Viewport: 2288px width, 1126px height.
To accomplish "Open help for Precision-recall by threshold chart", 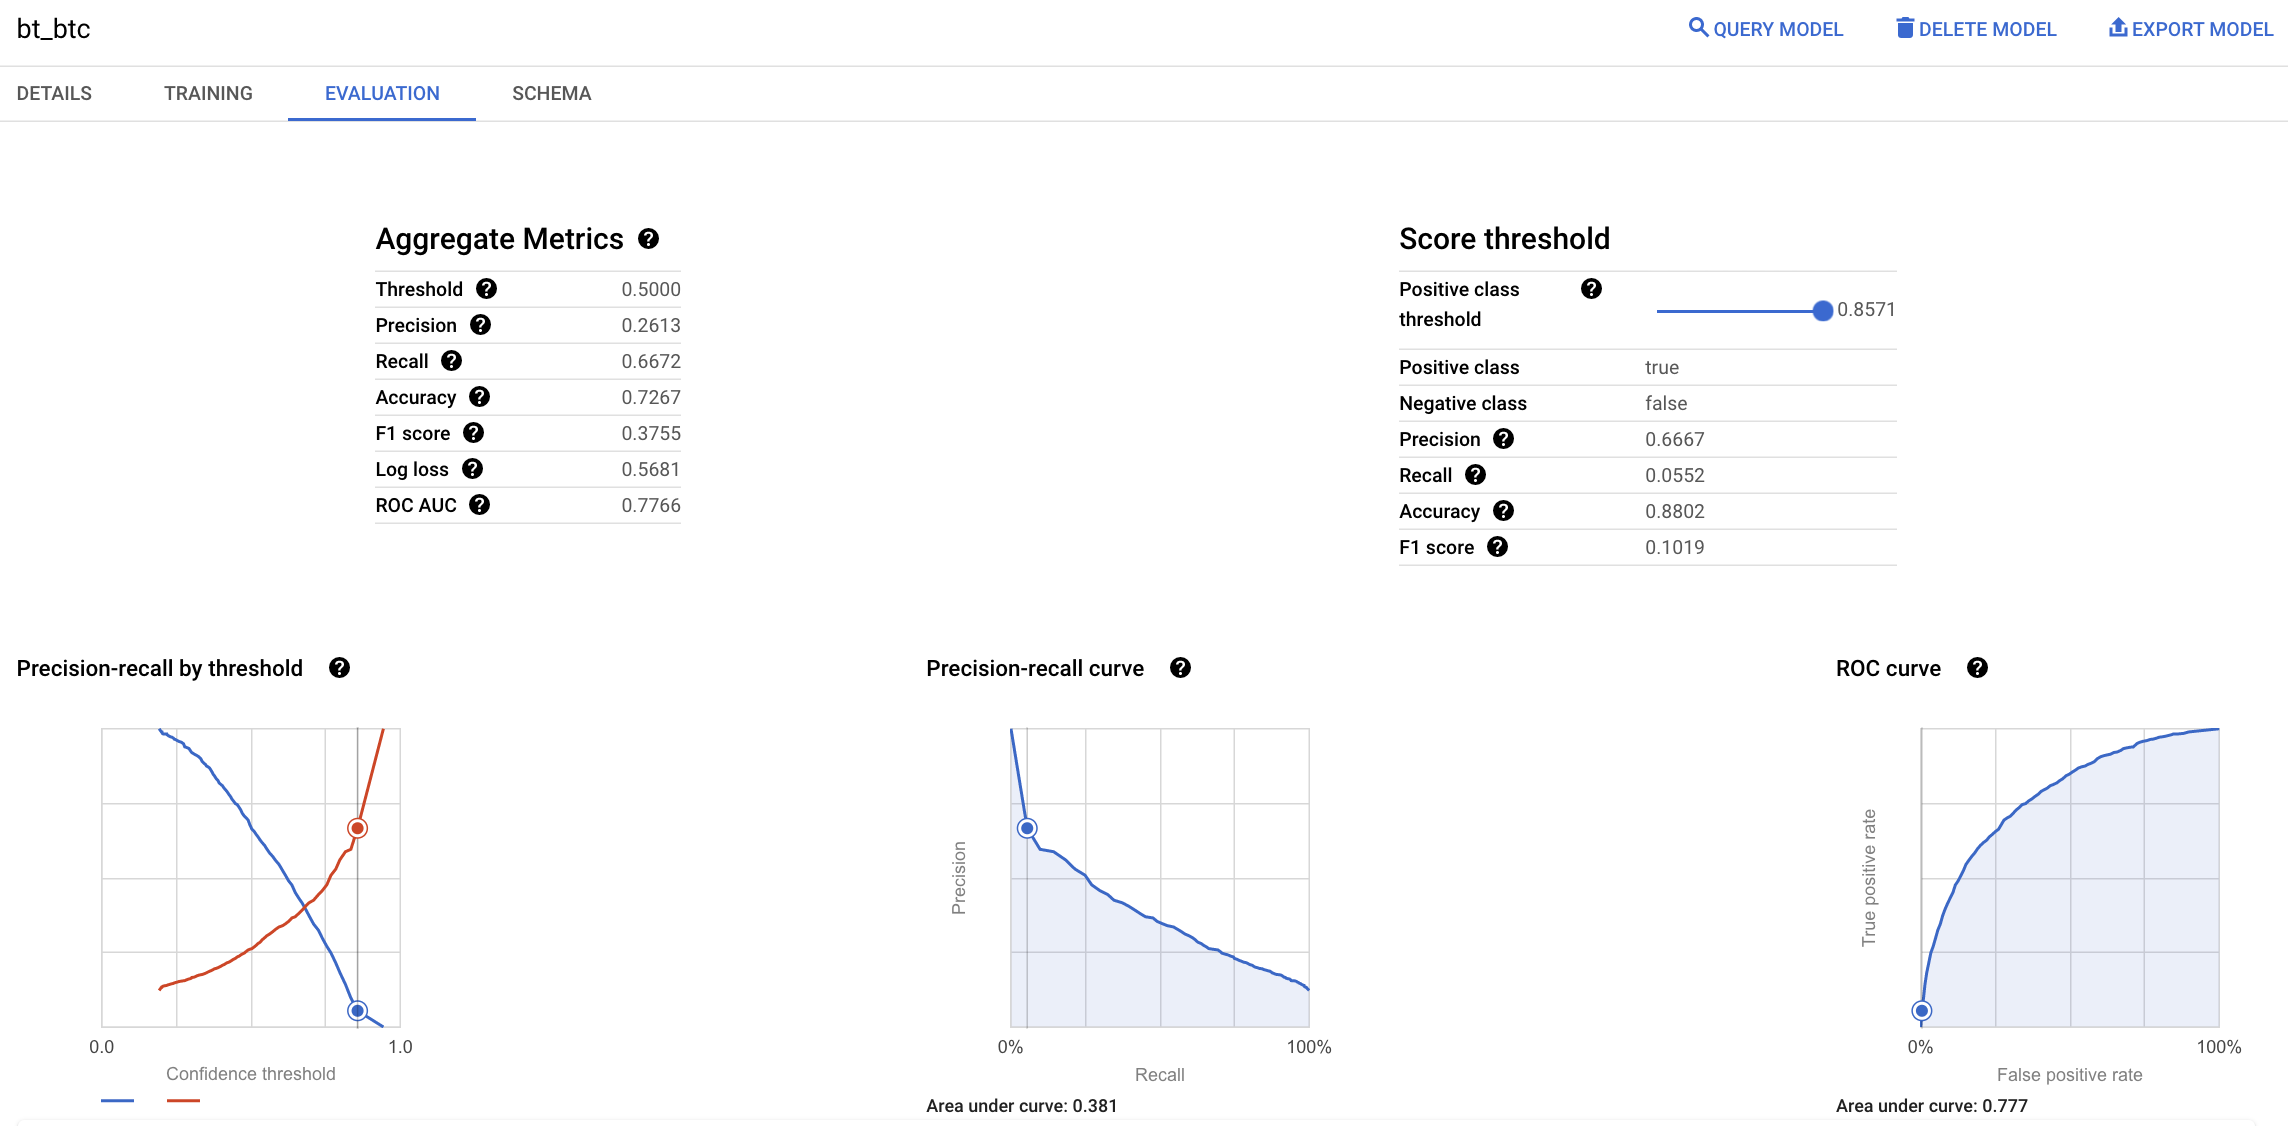I will pyautogui.click(x=339, y=668).
